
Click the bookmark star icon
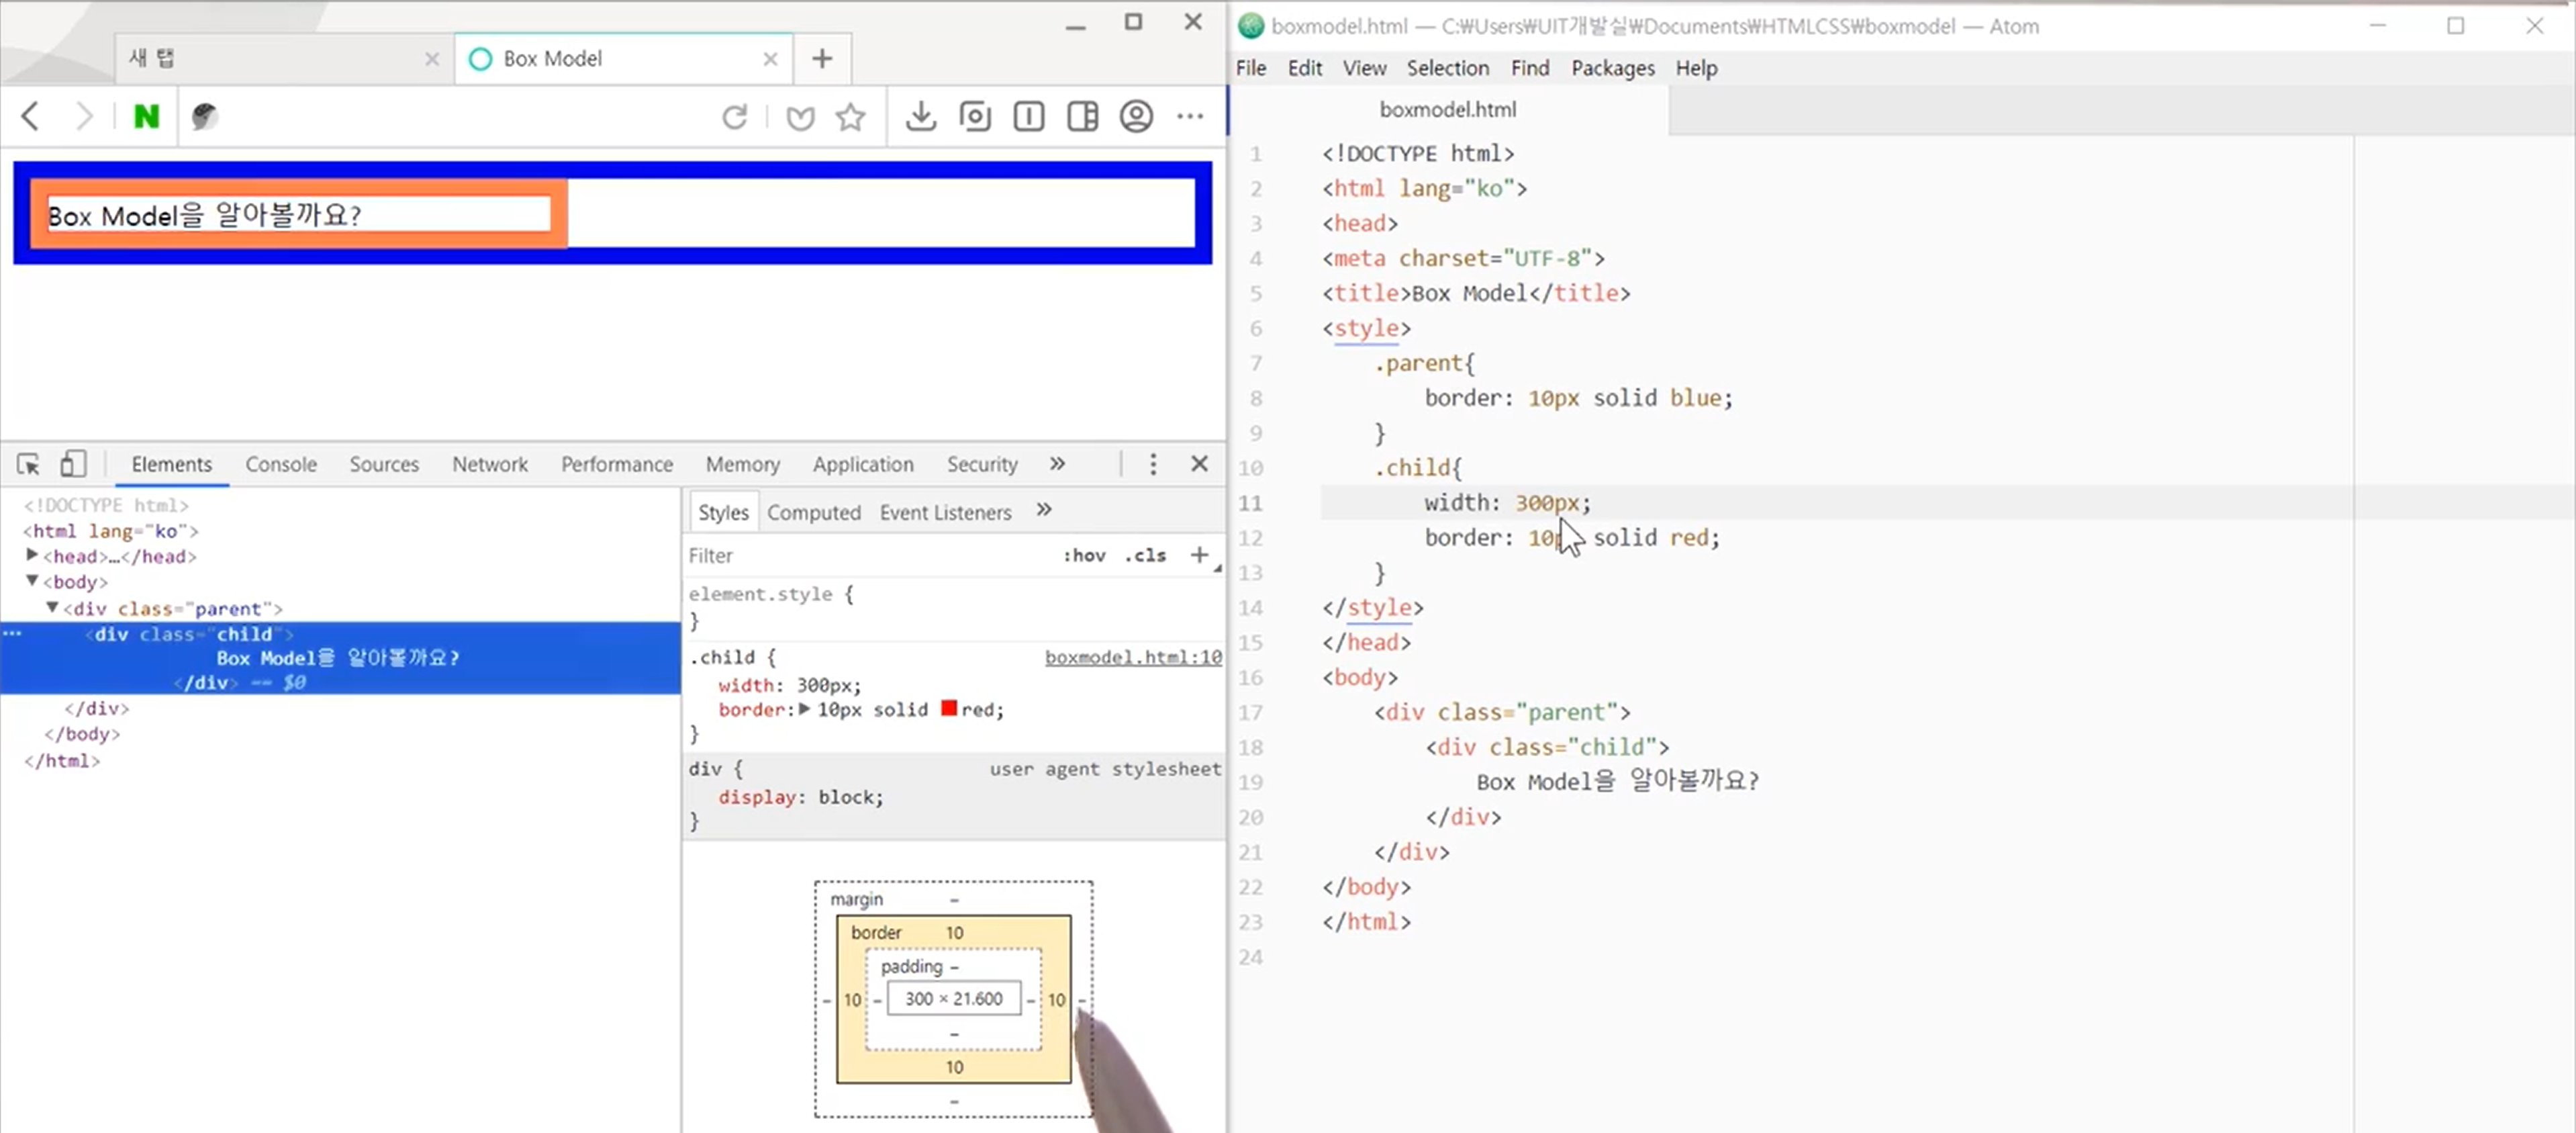(x=851, y=117)
